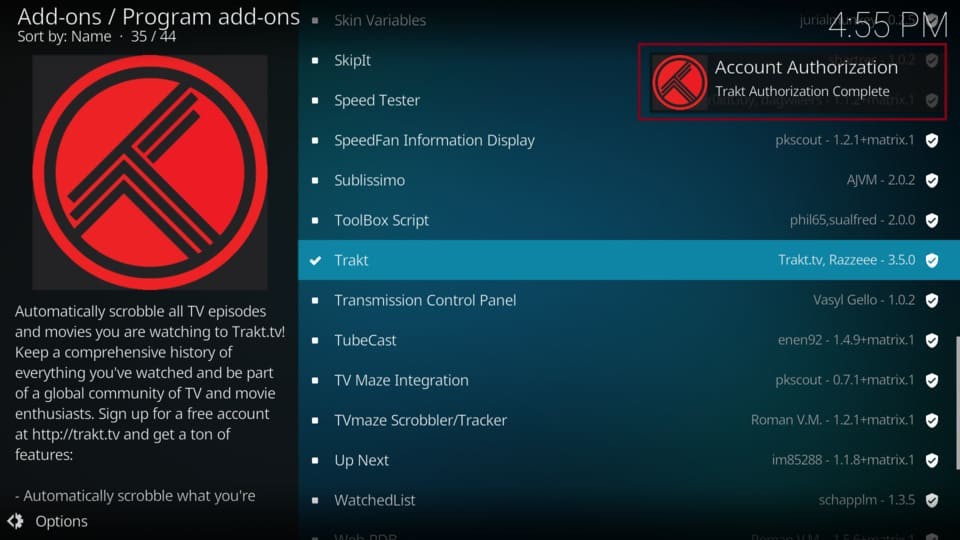Click version text schapplm - 1.3.5

click(867, 500)
